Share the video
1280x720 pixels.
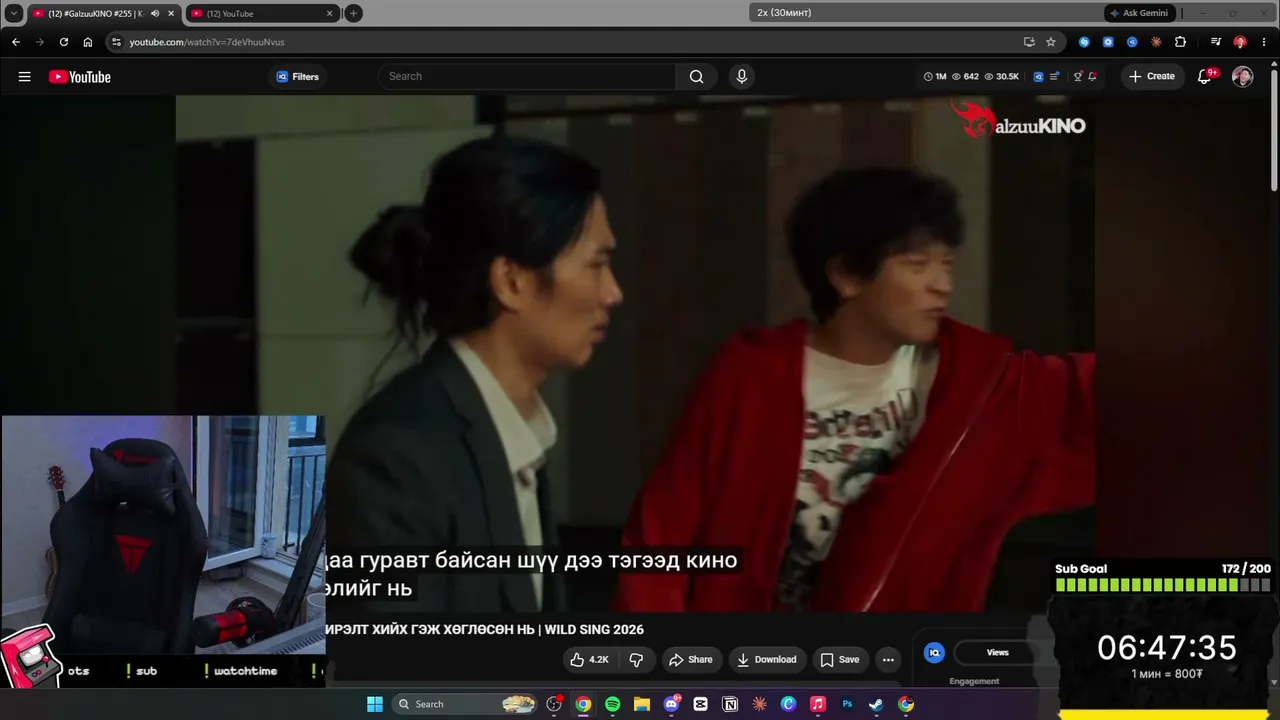tap(690, 660)
